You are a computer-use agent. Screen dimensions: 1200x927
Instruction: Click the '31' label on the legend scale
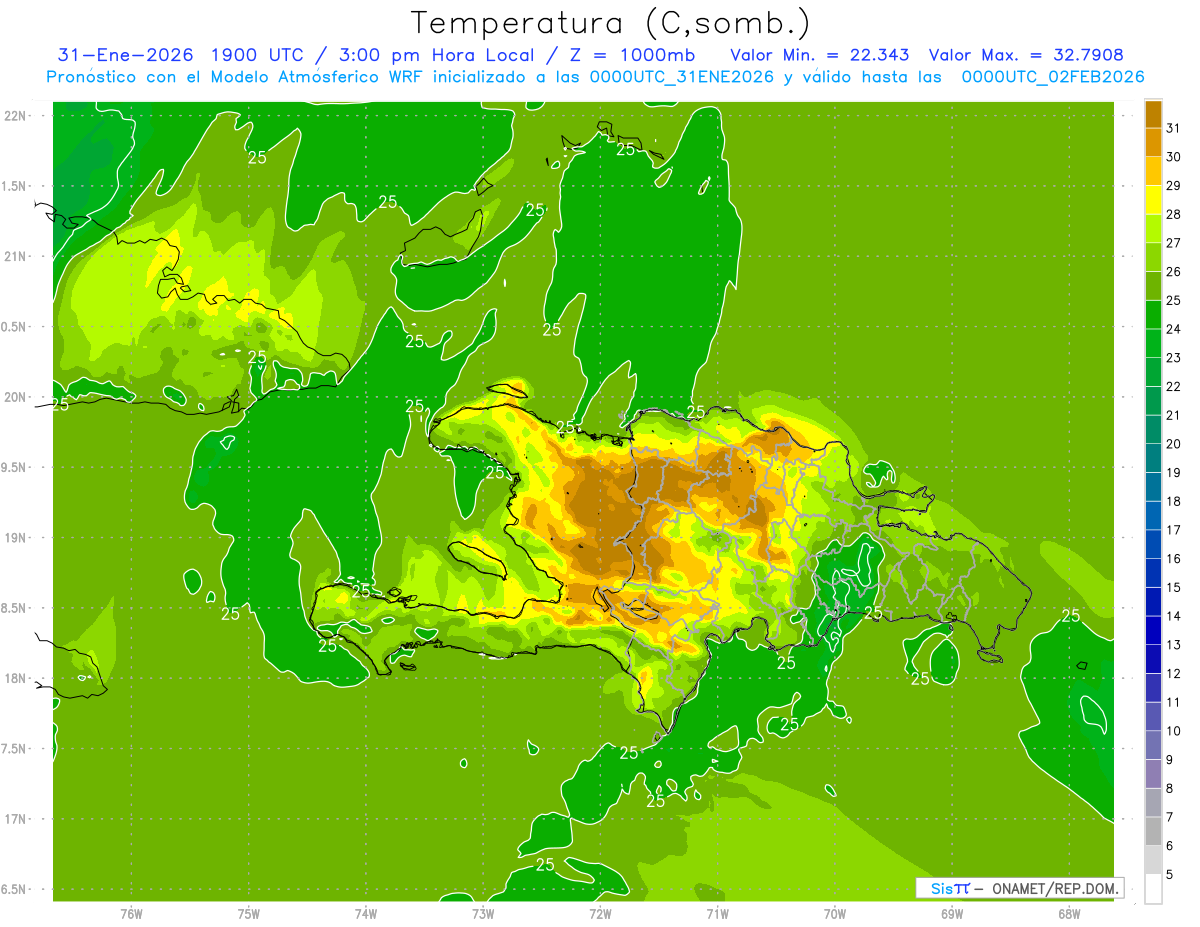(1174, 128)
